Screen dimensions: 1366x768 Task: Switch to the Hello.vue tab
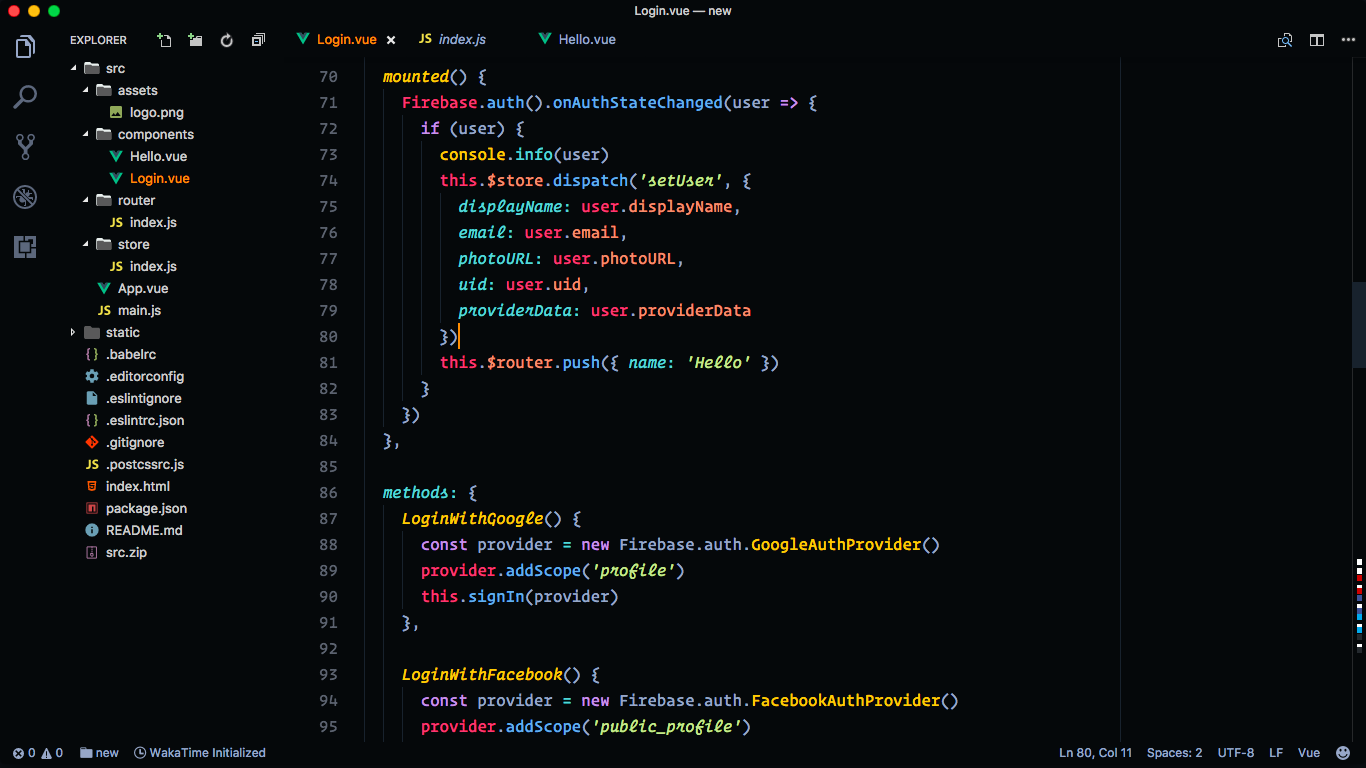tap(587, 40)
